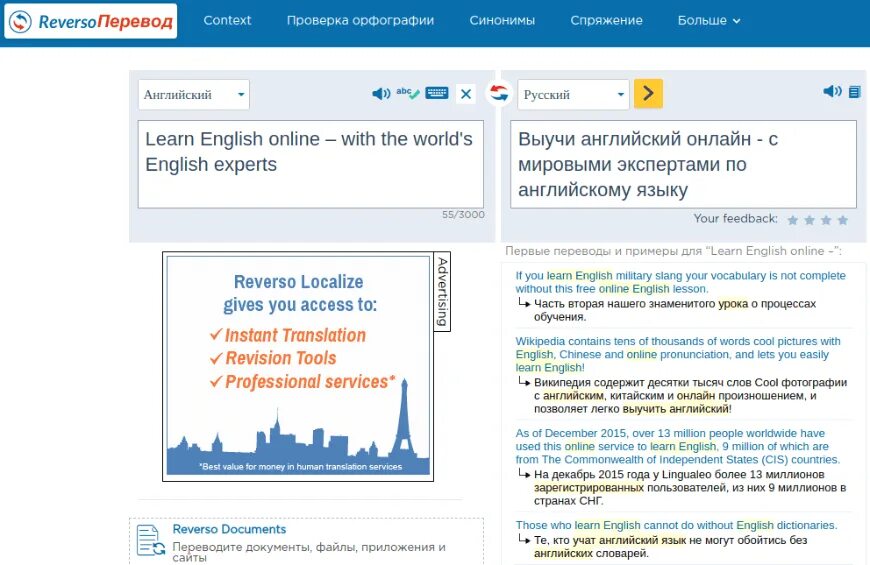This screenshot has height=565, width=870.
Task: Click translation 'Часть вторая нашего знаменитого урока'
Action: (675, 310)
